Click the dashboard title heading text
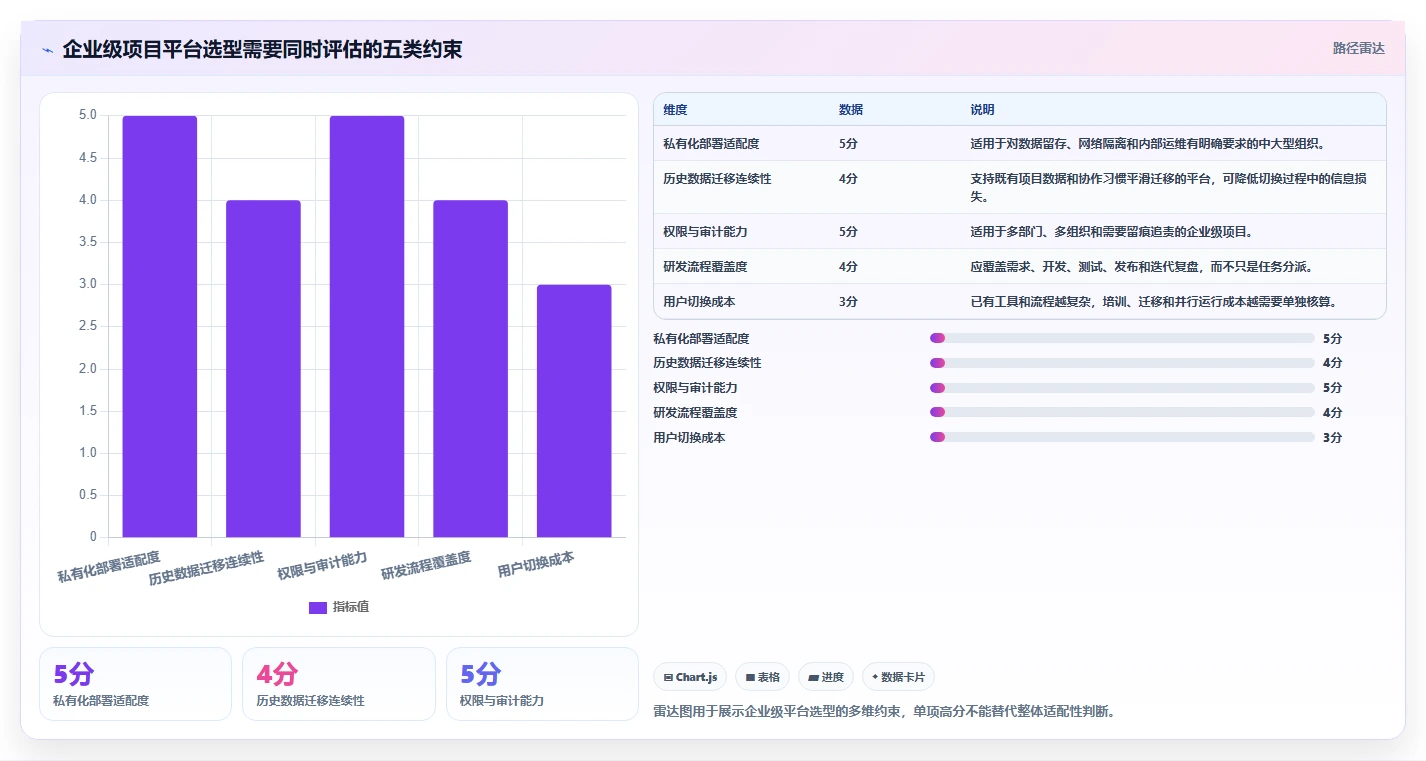The image size is (1426, 761). pyautogui.click(x=262, y=49)
